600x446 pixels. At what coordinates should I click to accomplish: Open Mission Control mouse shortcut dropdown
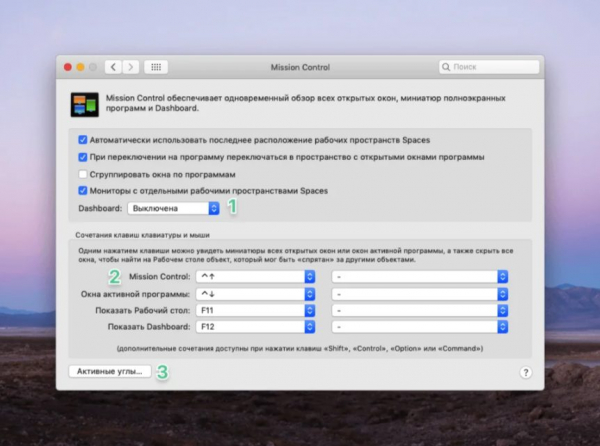tap(420, 277)
